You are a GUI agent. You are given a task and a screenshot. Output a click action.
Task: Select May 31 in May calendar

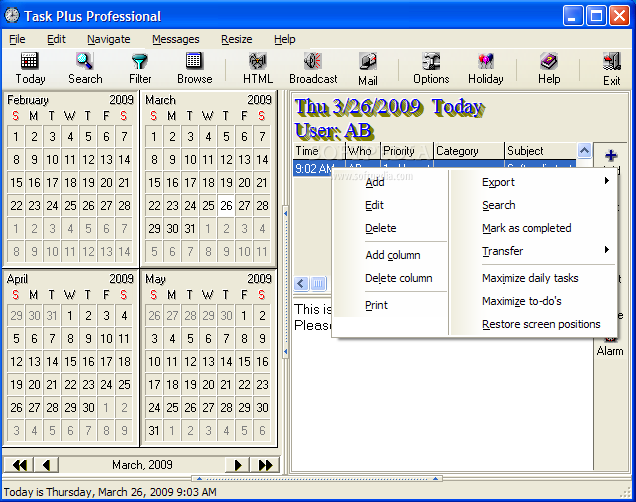154,430
